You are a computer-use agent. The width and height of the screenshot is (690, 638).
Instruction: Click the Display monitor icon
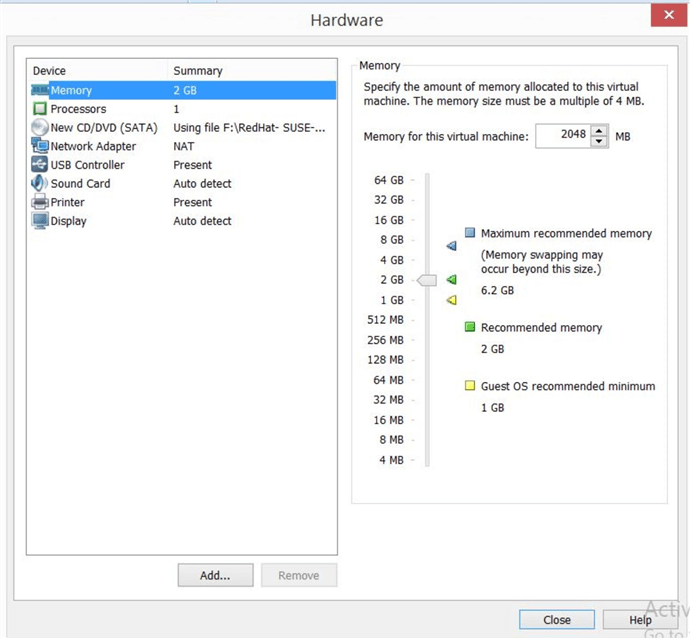click(x=40, y=220)
